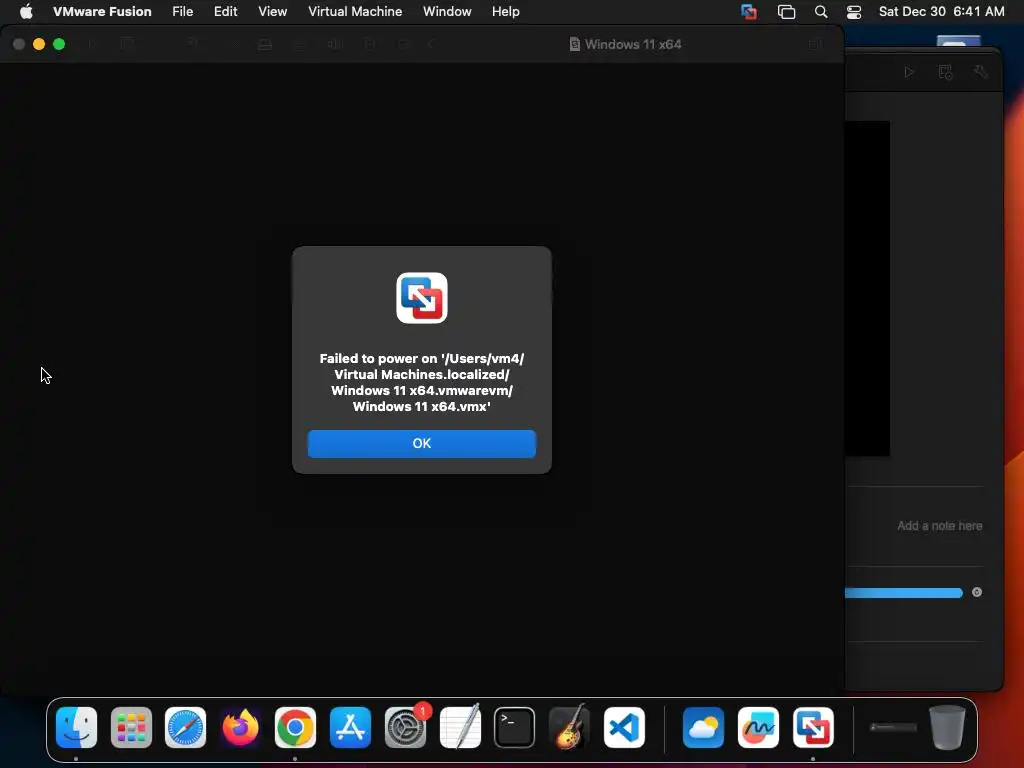Open the App Store from the Dock

point(350,727)
